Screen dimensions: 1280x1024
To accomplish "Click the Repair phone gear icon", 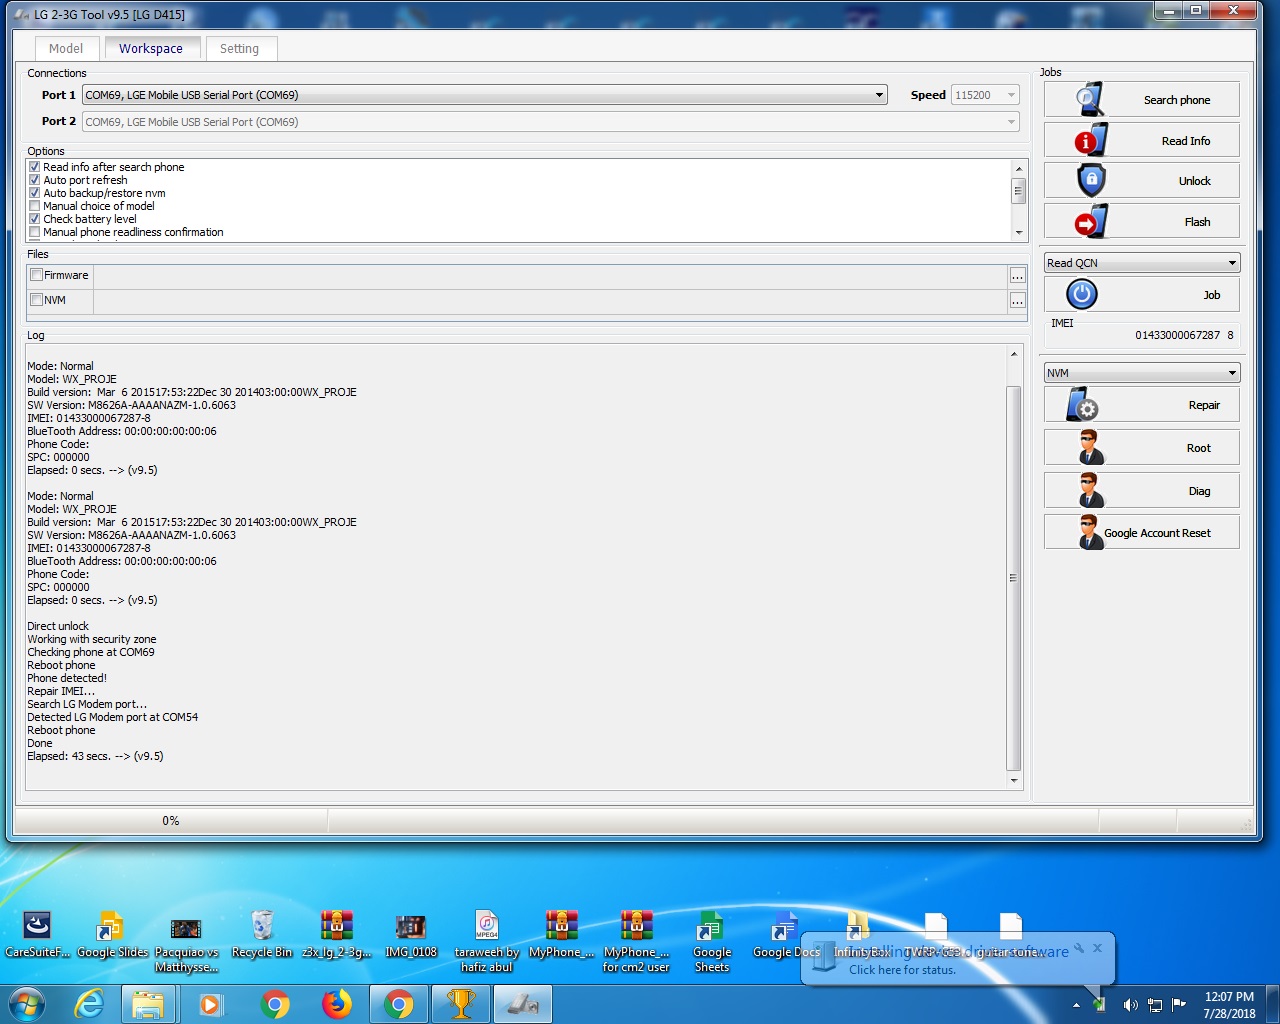I will pos(1082,404).
